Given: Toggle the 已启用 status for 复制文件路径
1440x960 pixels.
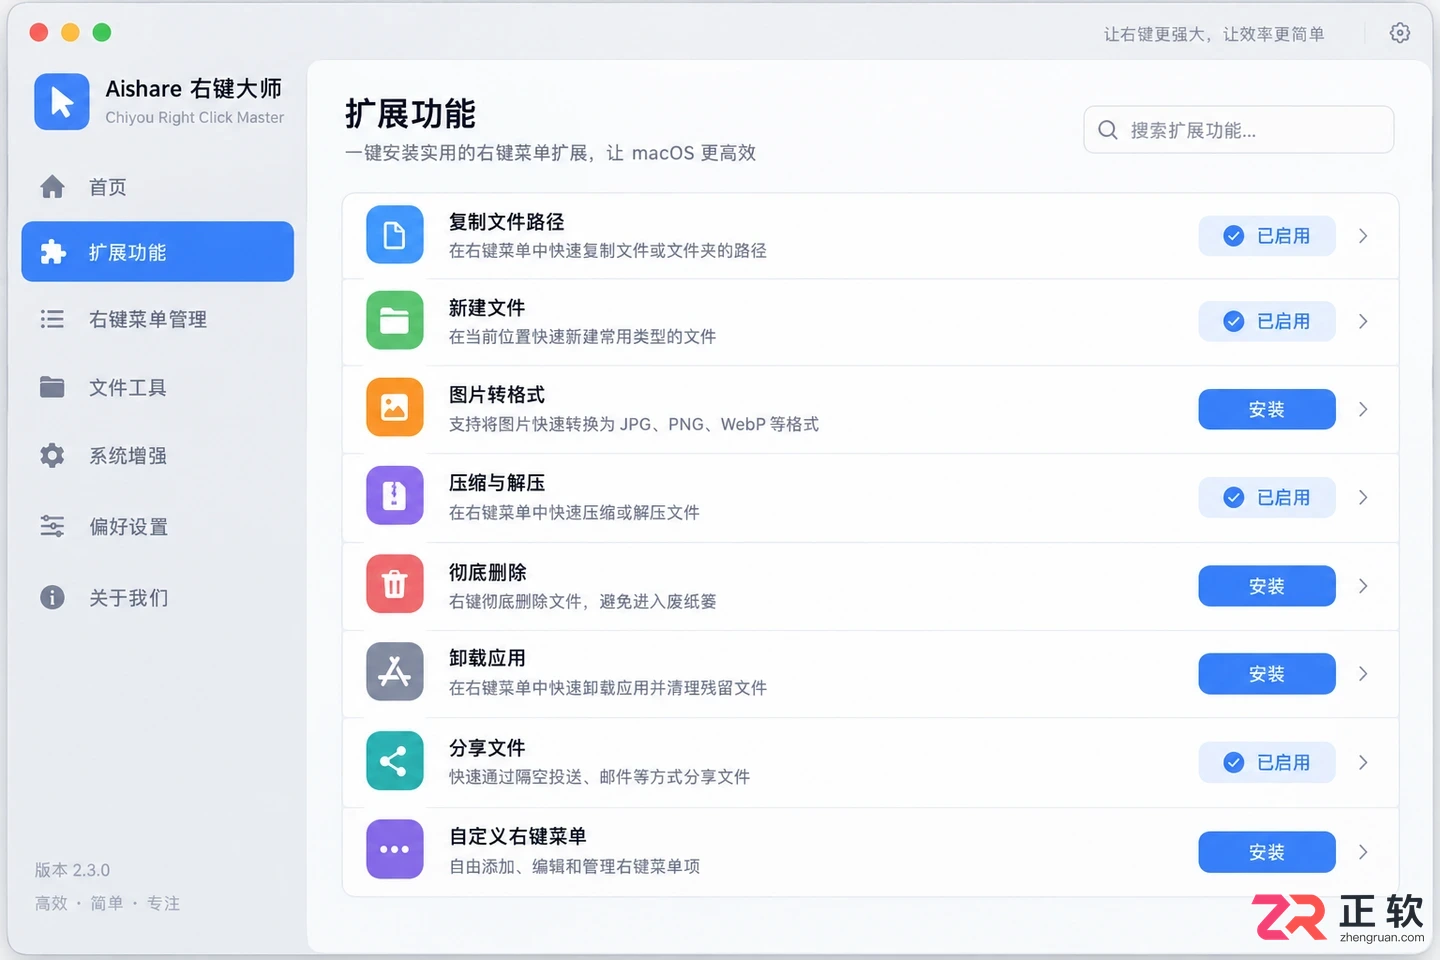Looking at the screenshot, I should pos(1267,236).
